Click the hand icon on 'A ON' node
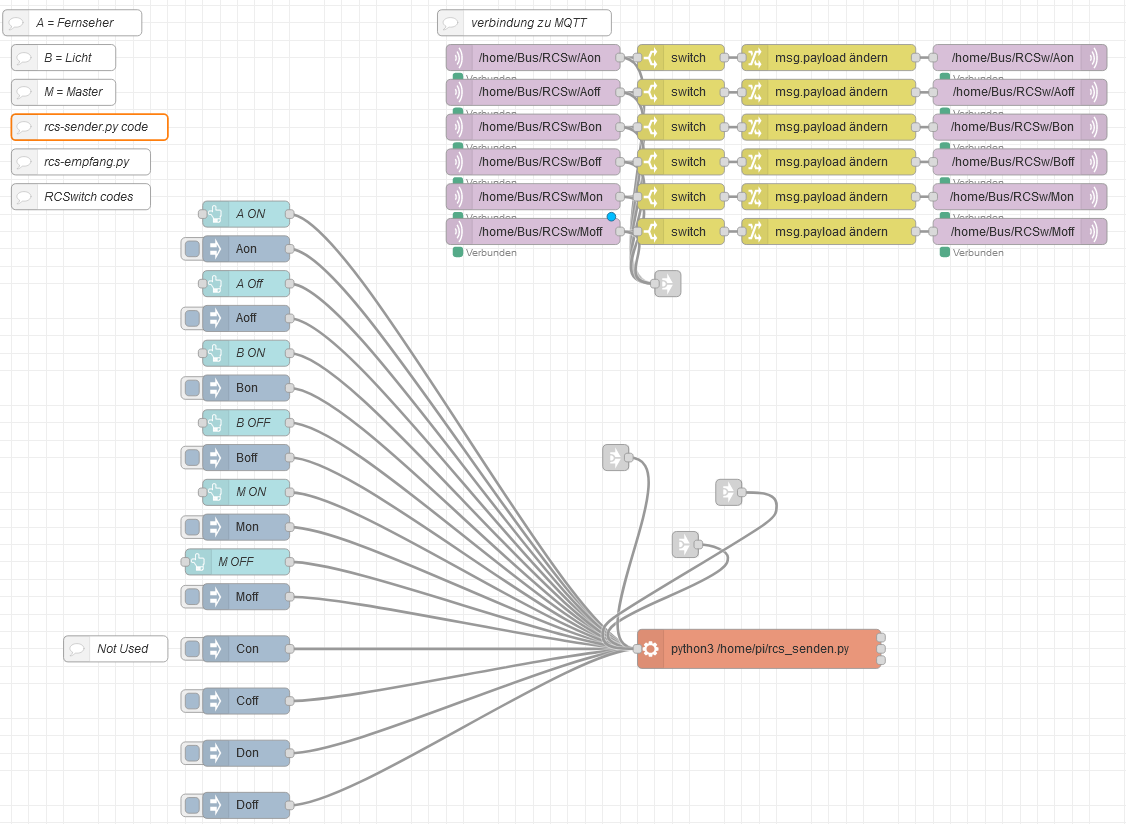The height and width of the screenshot is (824, 1126). 215,213
